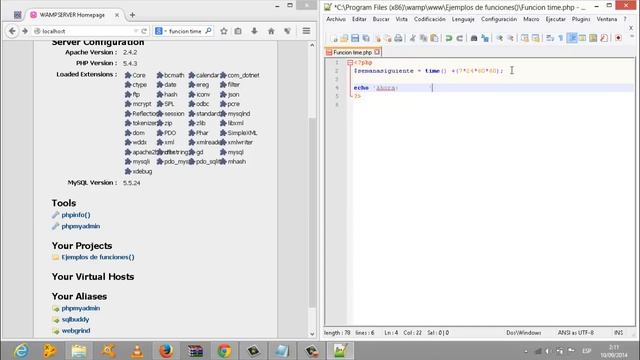Go forward in Firefox
The image size is (640, 360).
[25, 31]
